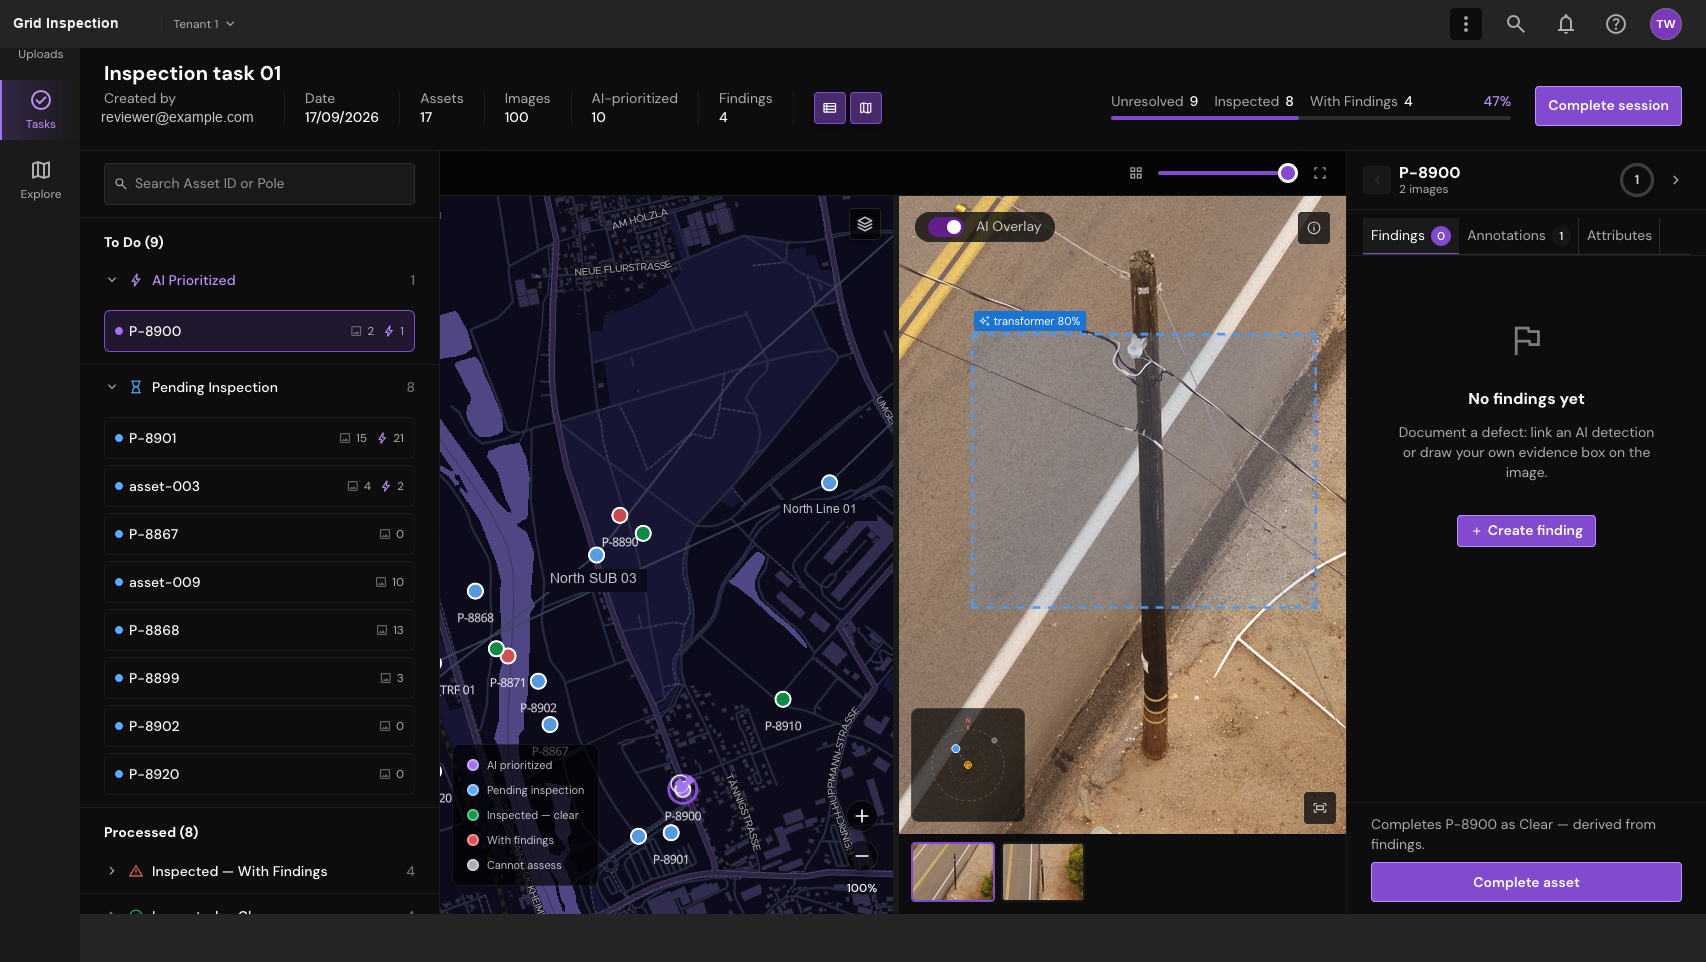Click the search magnifier icon in top bar
The height and width of the screenshot is (962, 1706).
pyautogui.click(x=1515, y=24)
